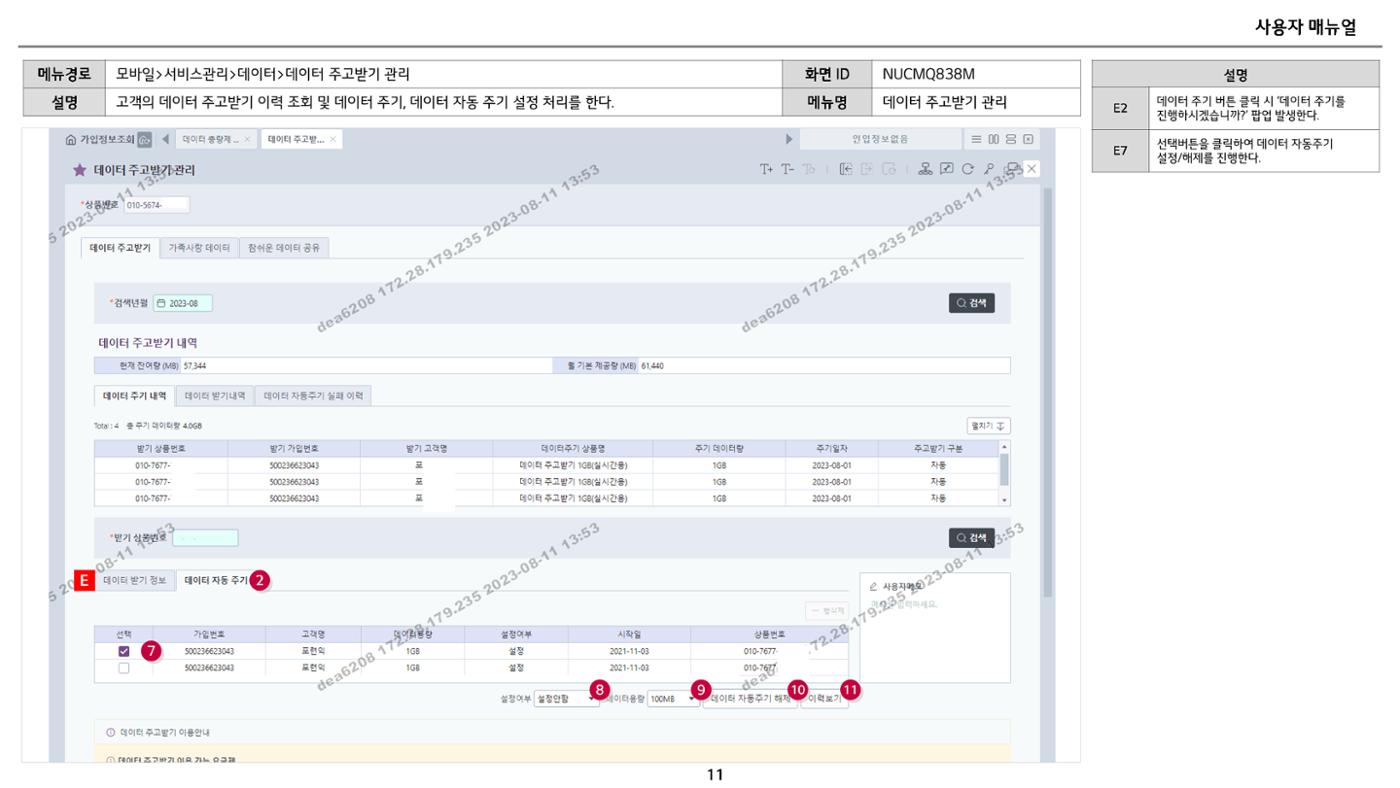Viewport: 1400px width, 788px height.
Task: Click 월 기본 제공량 value 61,440
Action: coord(652,366)
